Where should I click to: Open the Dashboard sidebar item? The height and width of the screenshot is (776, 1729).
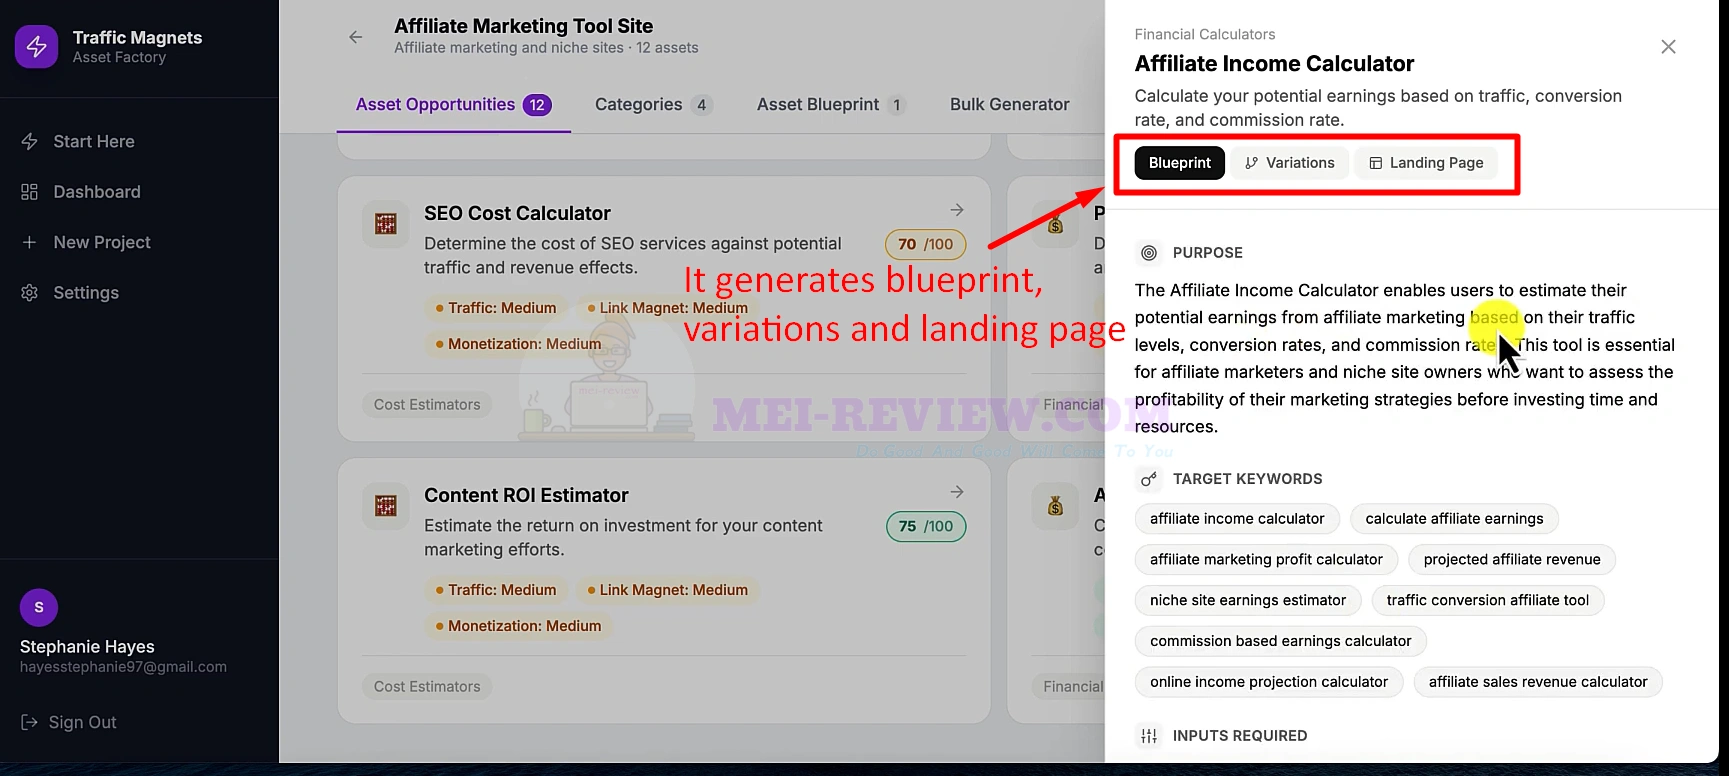point(81,191)
